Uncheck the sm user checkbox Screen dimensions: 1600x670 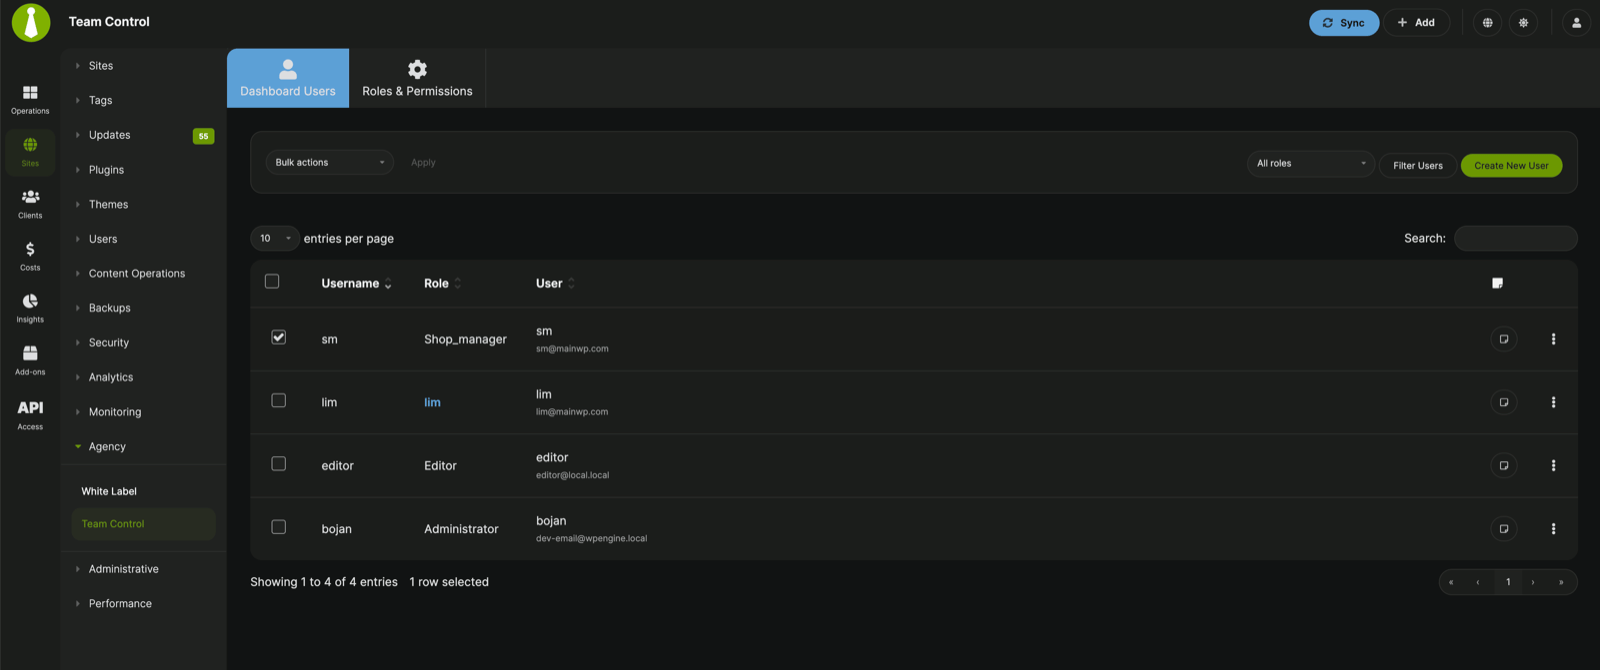coord(279,337)
